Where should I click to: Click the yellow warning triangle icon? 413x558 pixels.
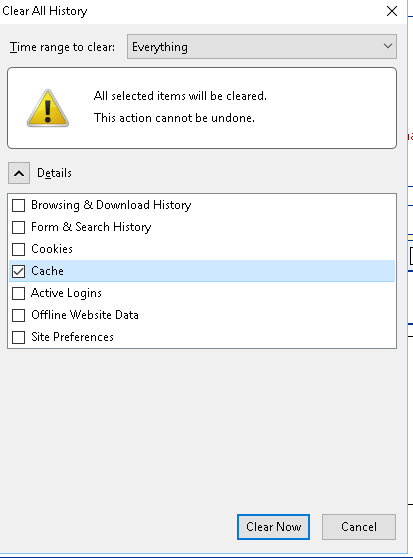click(48, 108)
